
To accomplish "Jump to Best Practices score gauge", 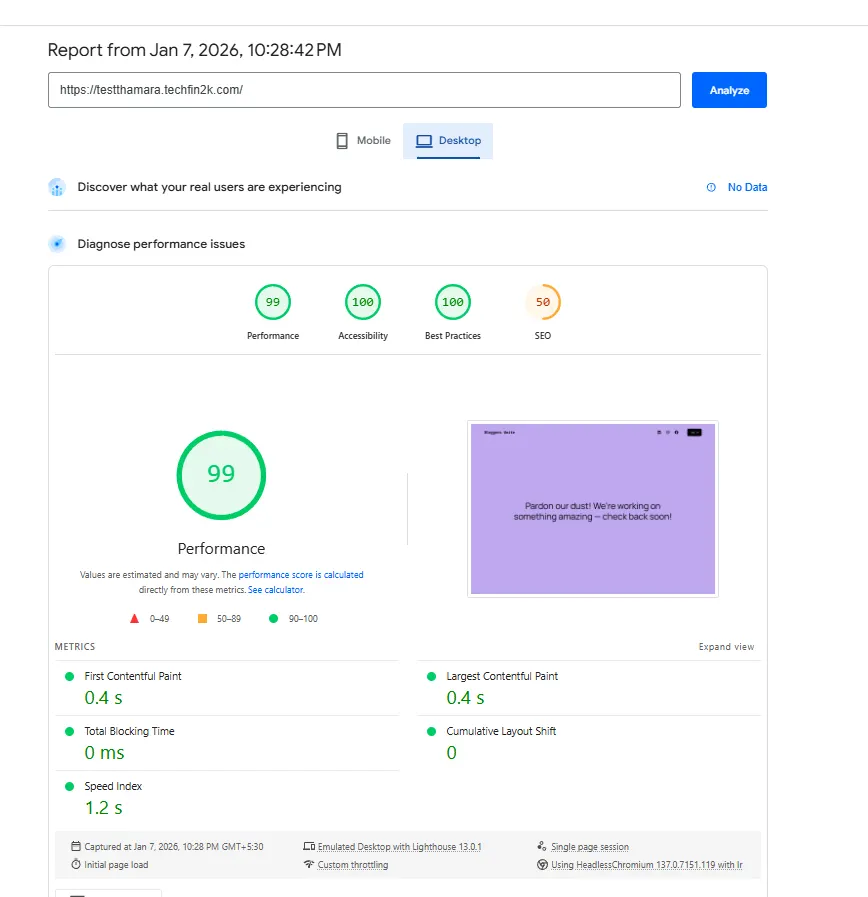I will click(453, 302).
